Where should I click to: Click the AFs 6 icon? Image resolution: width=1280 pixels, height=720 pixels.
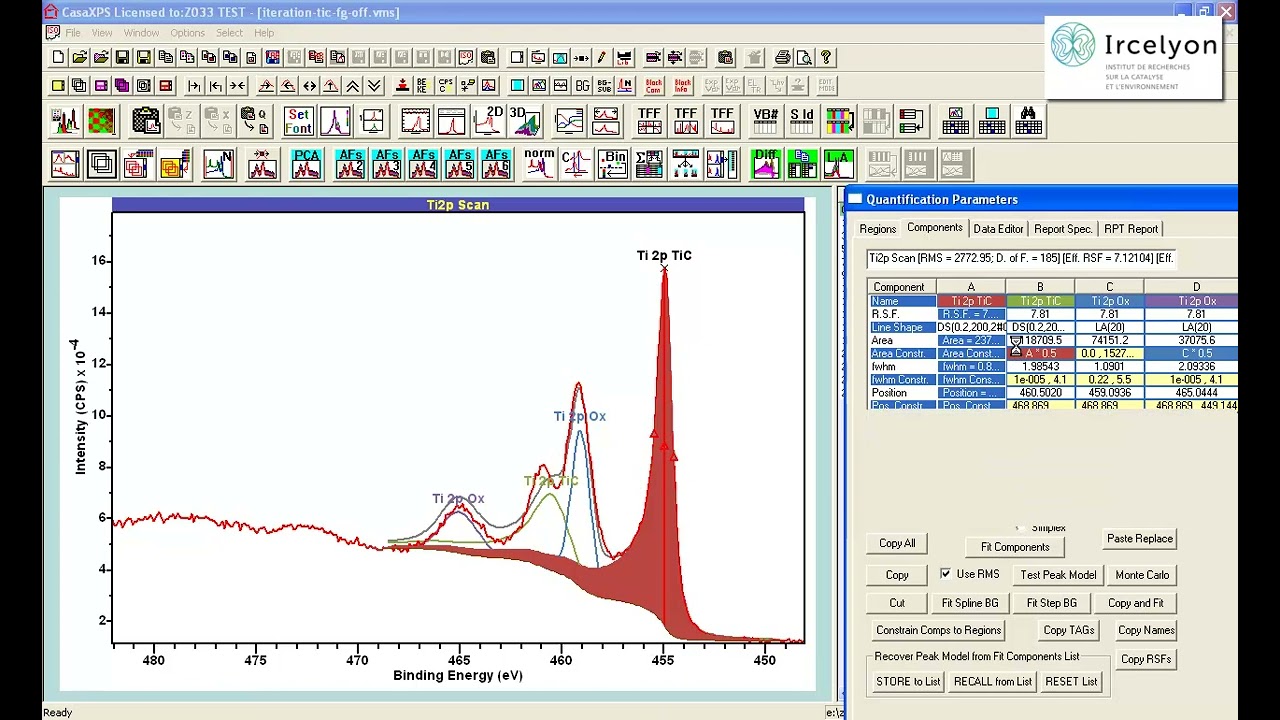pos(496,164)
